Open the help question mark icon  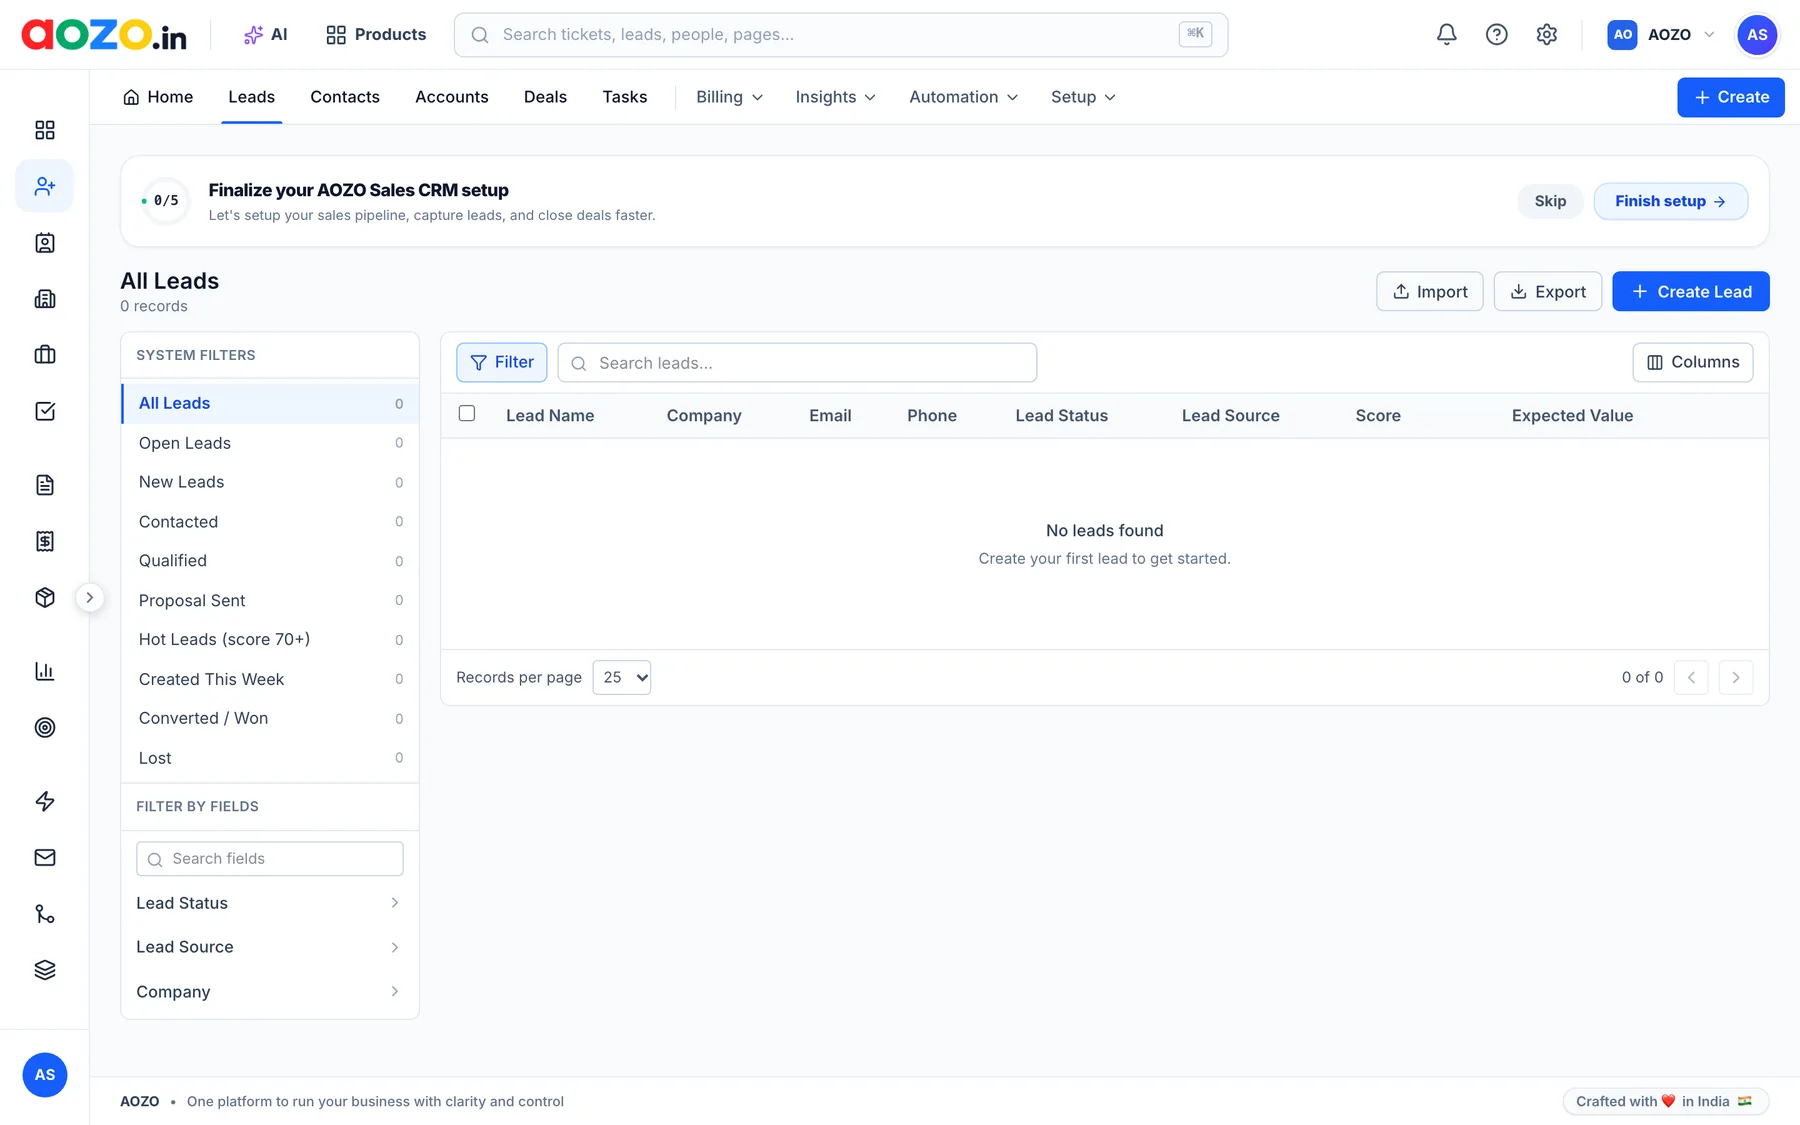(1496, 35)
